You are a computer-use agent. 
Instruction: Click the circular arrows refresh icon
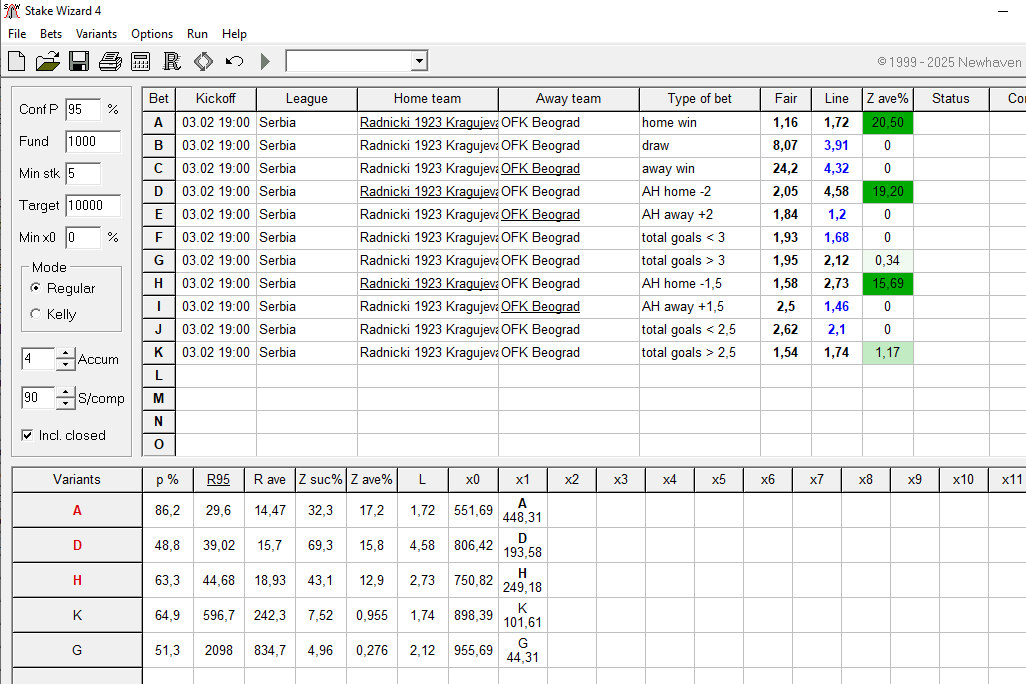[203, 62]
